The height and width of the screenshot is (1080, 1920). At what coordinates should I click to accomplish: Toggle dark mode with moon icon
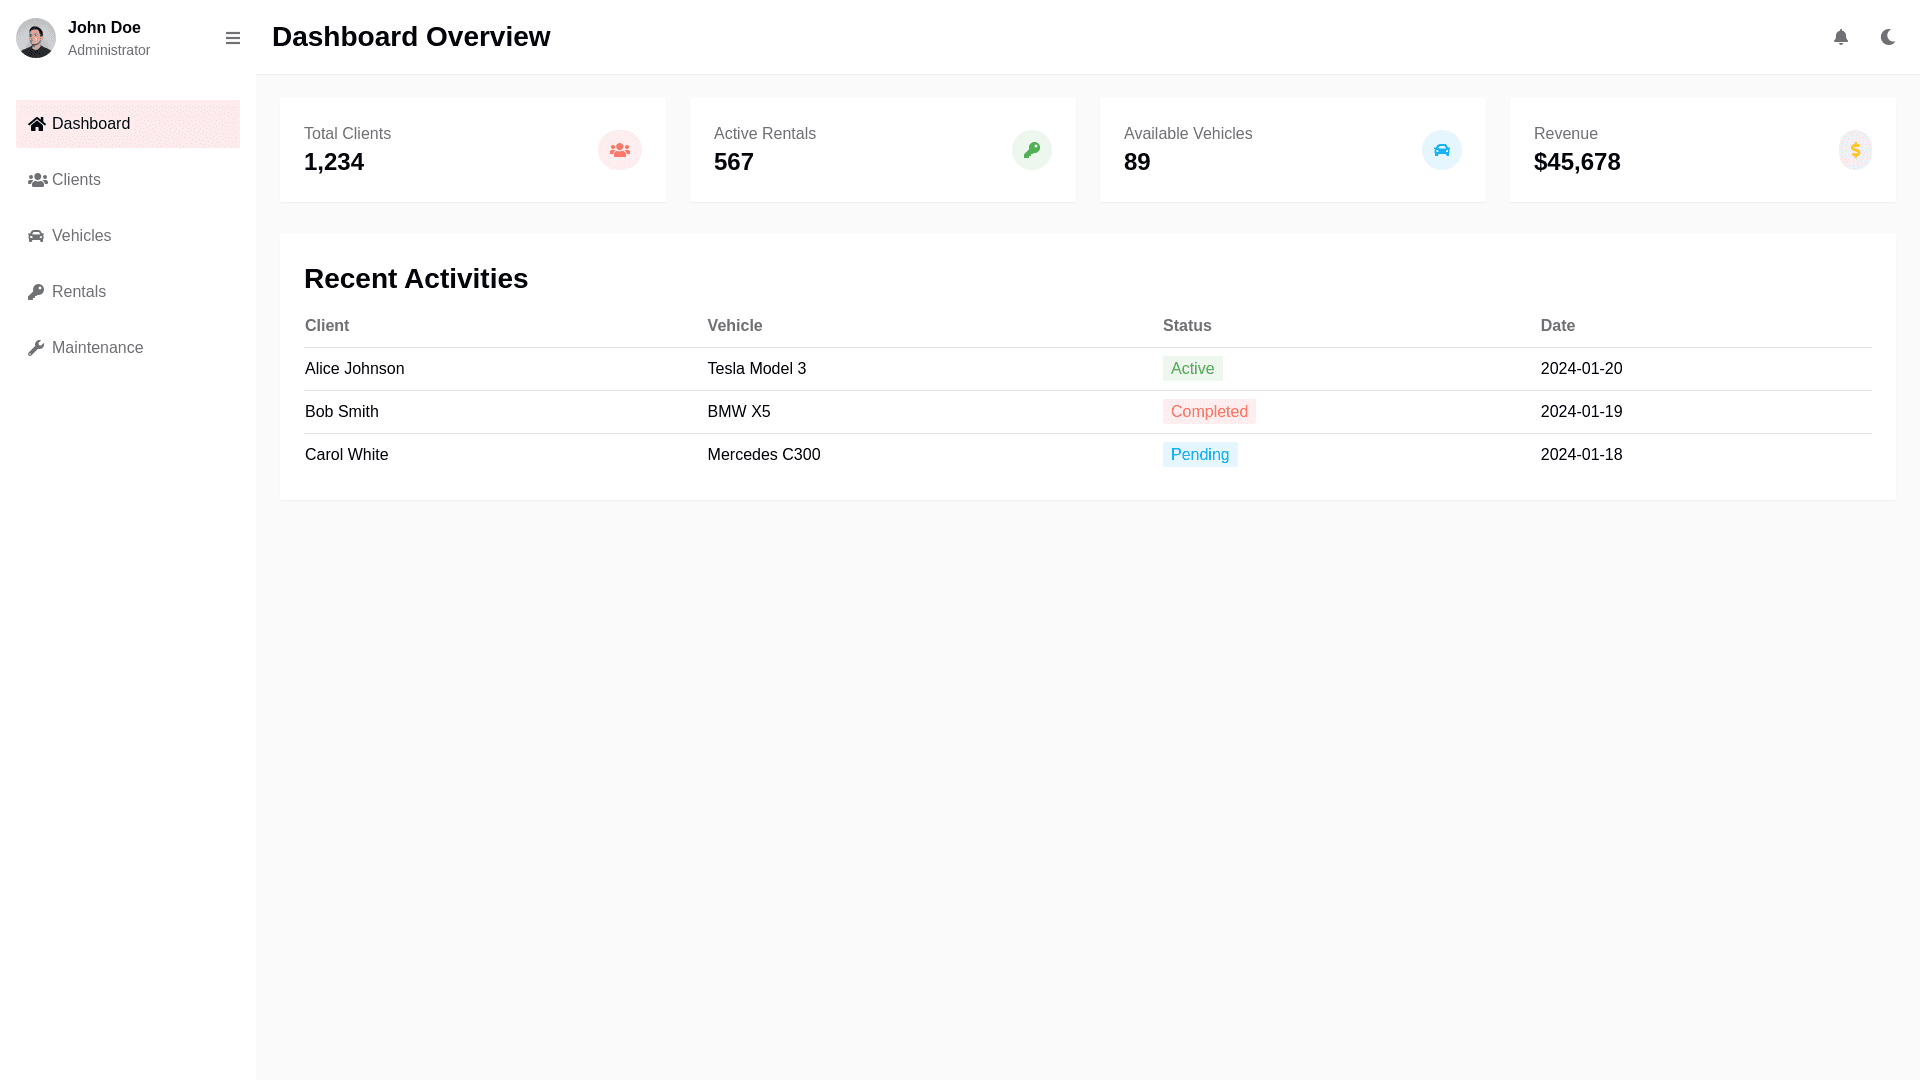tap(1887, 37)
